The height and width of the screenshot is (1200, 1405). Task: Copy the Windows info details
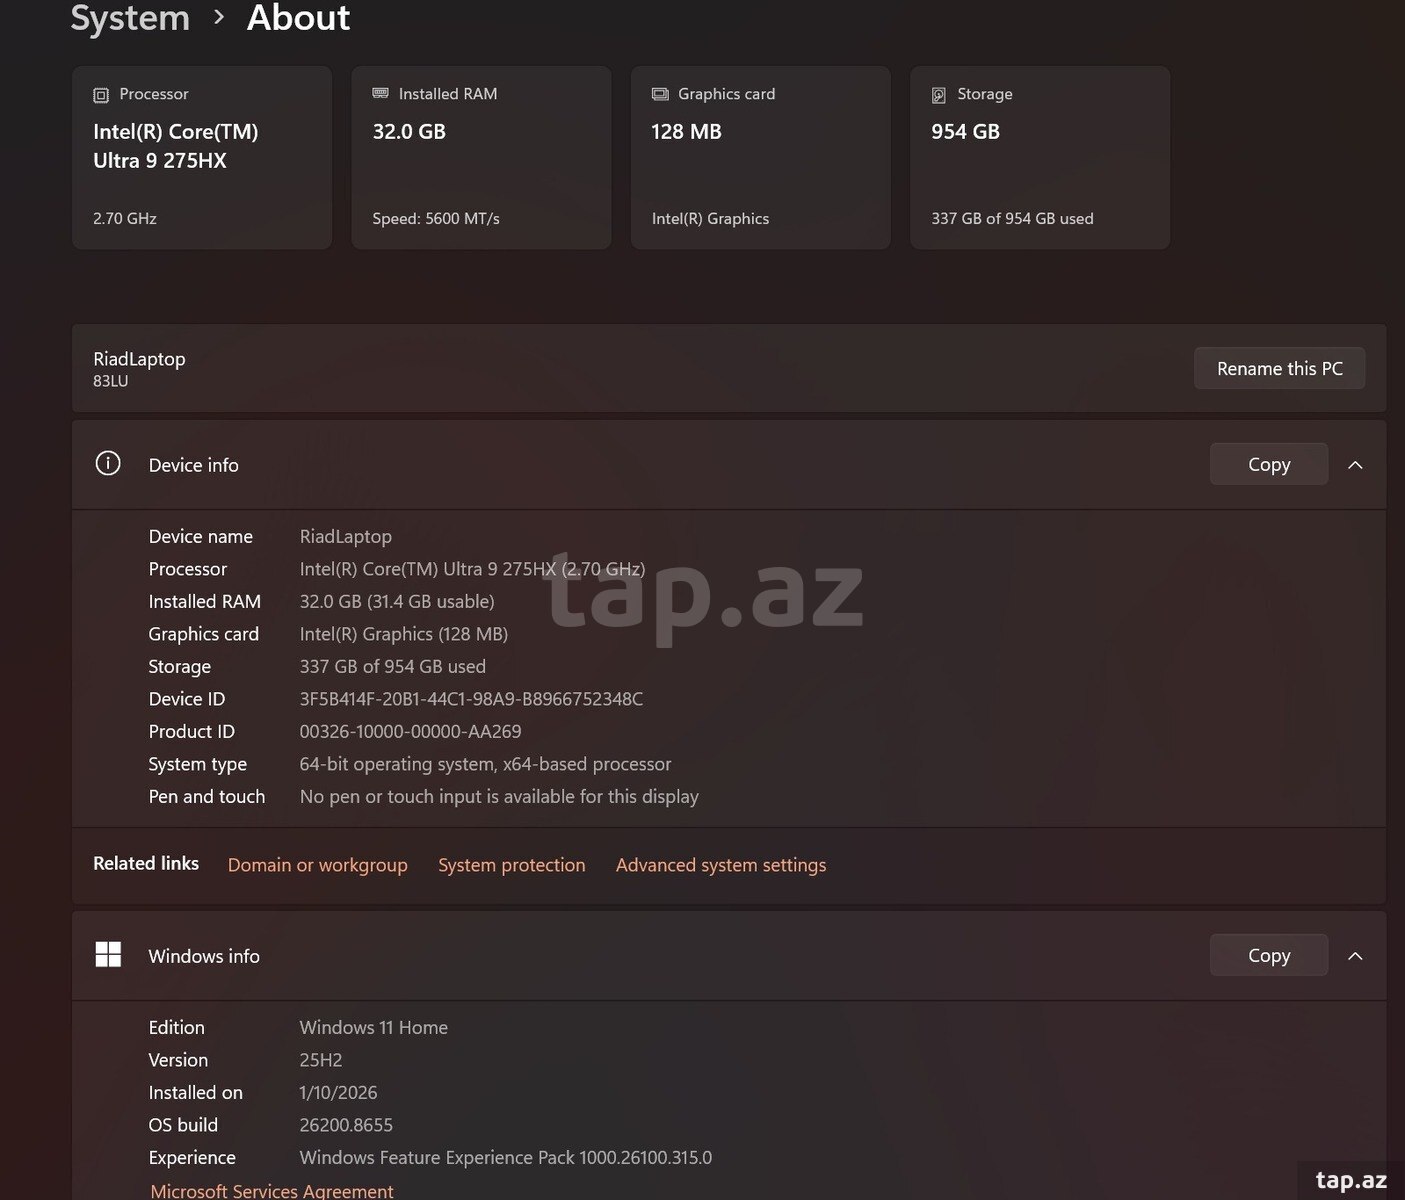click(1269, 955)
